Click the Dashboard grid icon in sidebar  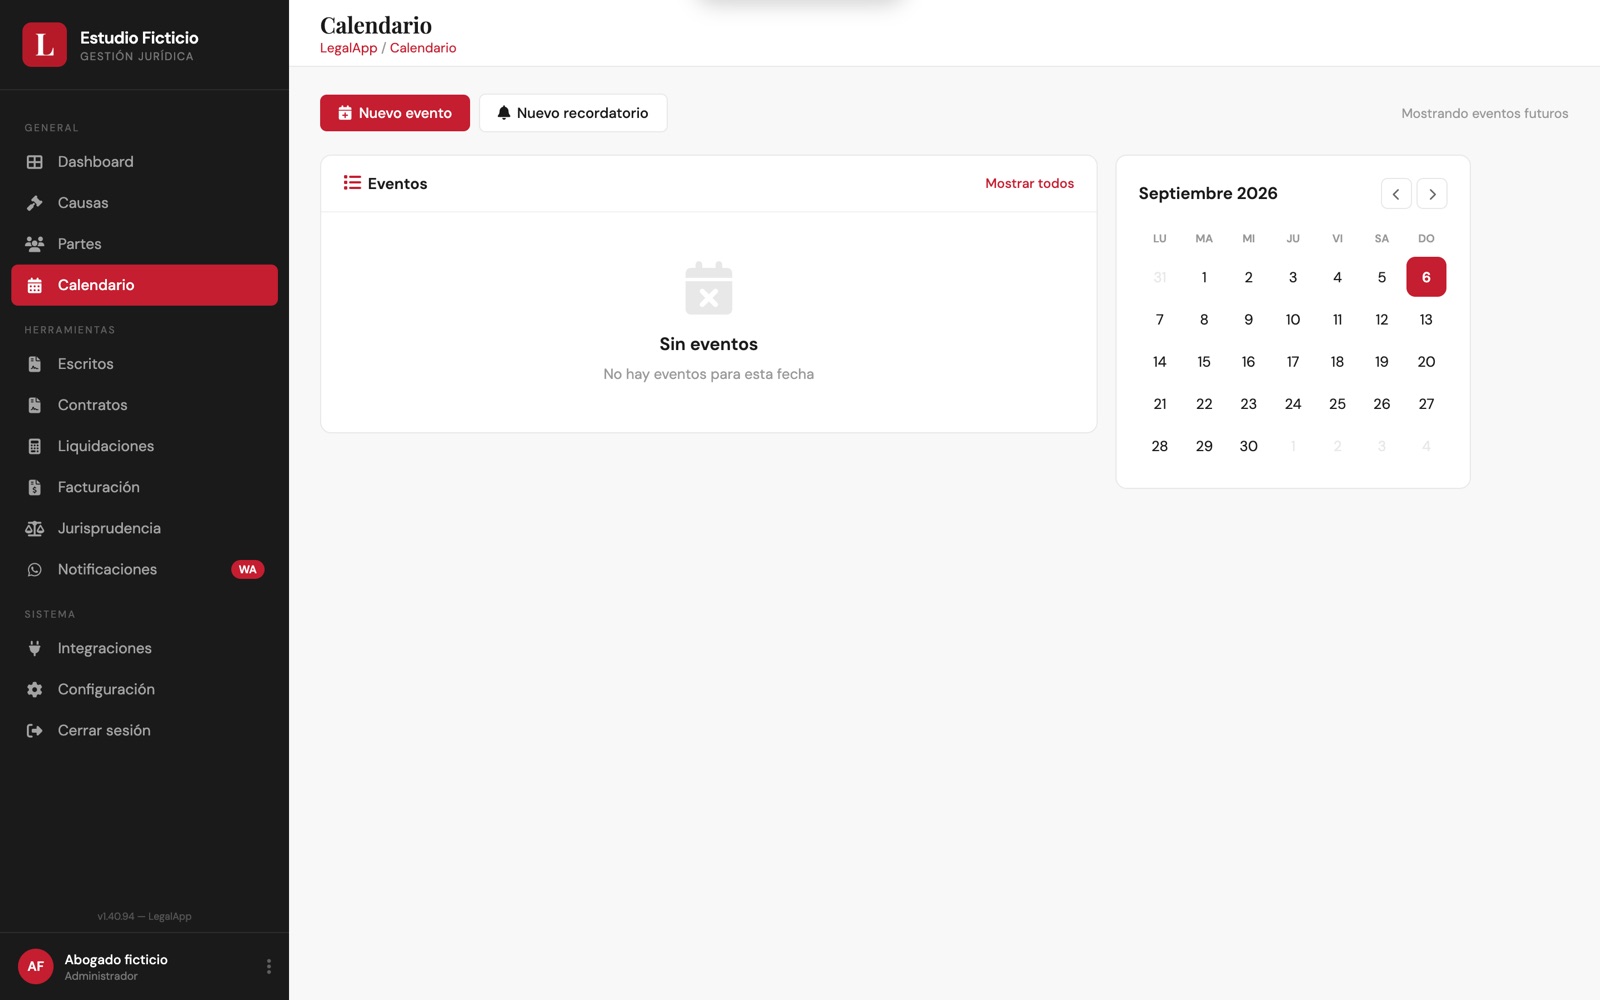[x=34, y=162]
